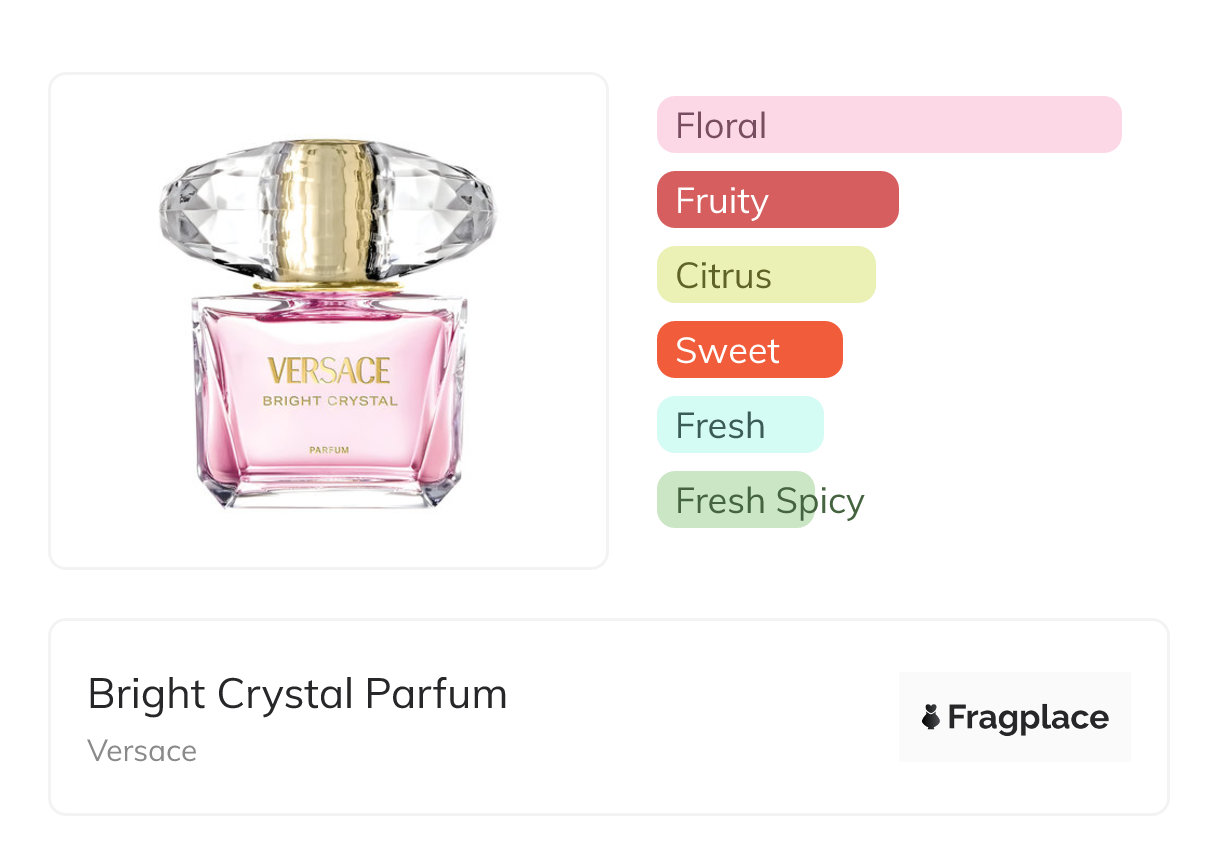Choose the Citrus accord bar
This screenshot has width=1218, height=864.
[766, 275]
